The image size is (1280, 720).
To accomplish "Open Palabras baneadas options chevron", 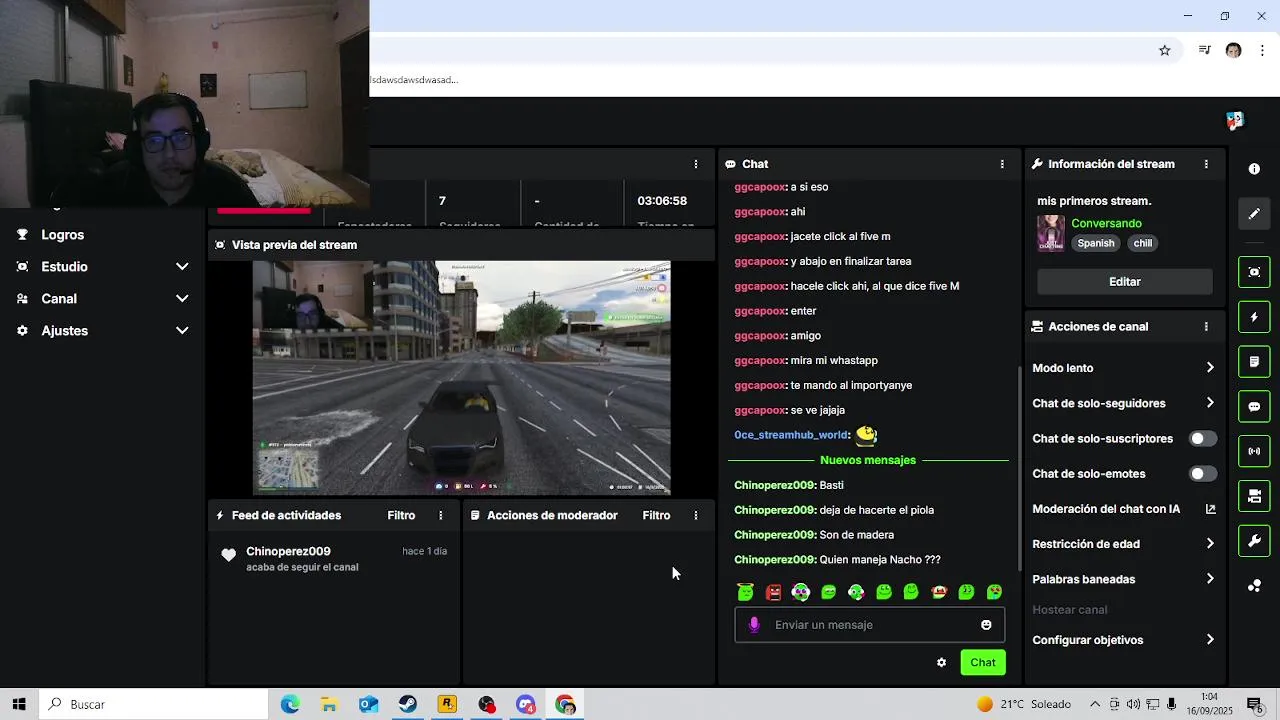I will (x=1210, y=579).
